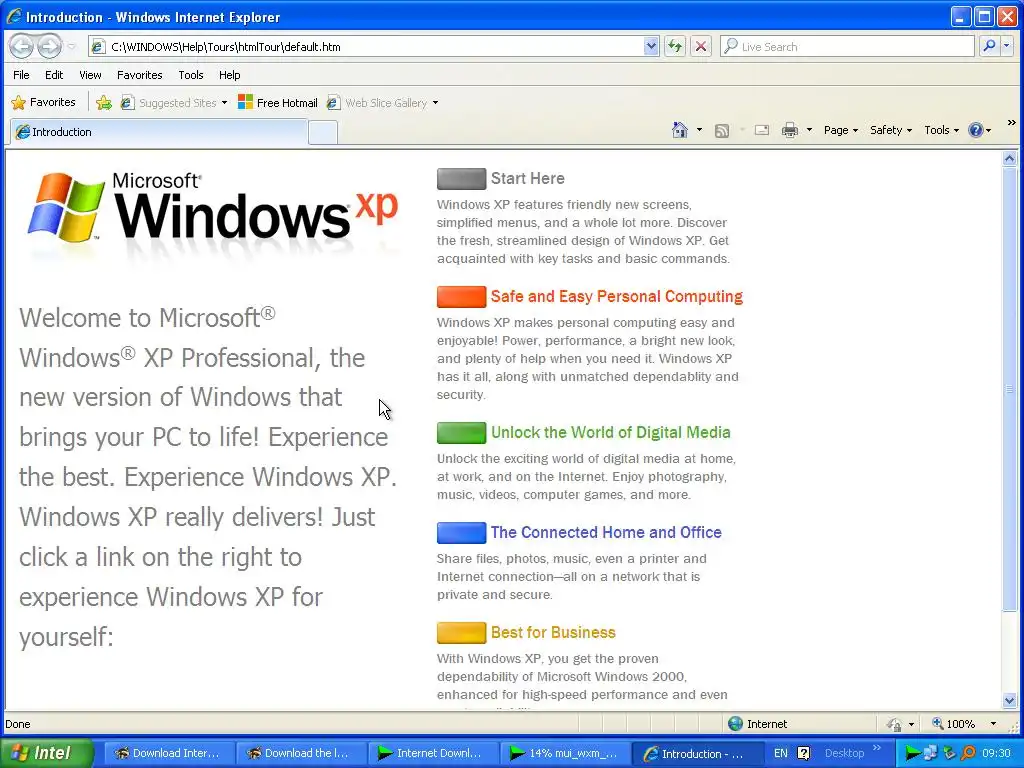Expand the Home button dropdown arrow
Image resolution: width=1024 pixels, height=768 pixels.
tap(699, 130)
